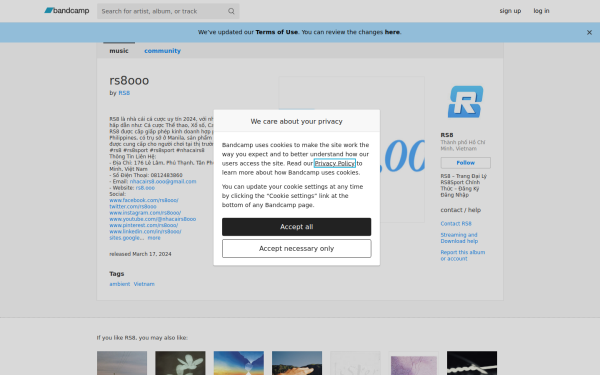Open the www.pinterest.com/rs8ooo/ link
Screen dimensions: 600x375
click(144, 225)
